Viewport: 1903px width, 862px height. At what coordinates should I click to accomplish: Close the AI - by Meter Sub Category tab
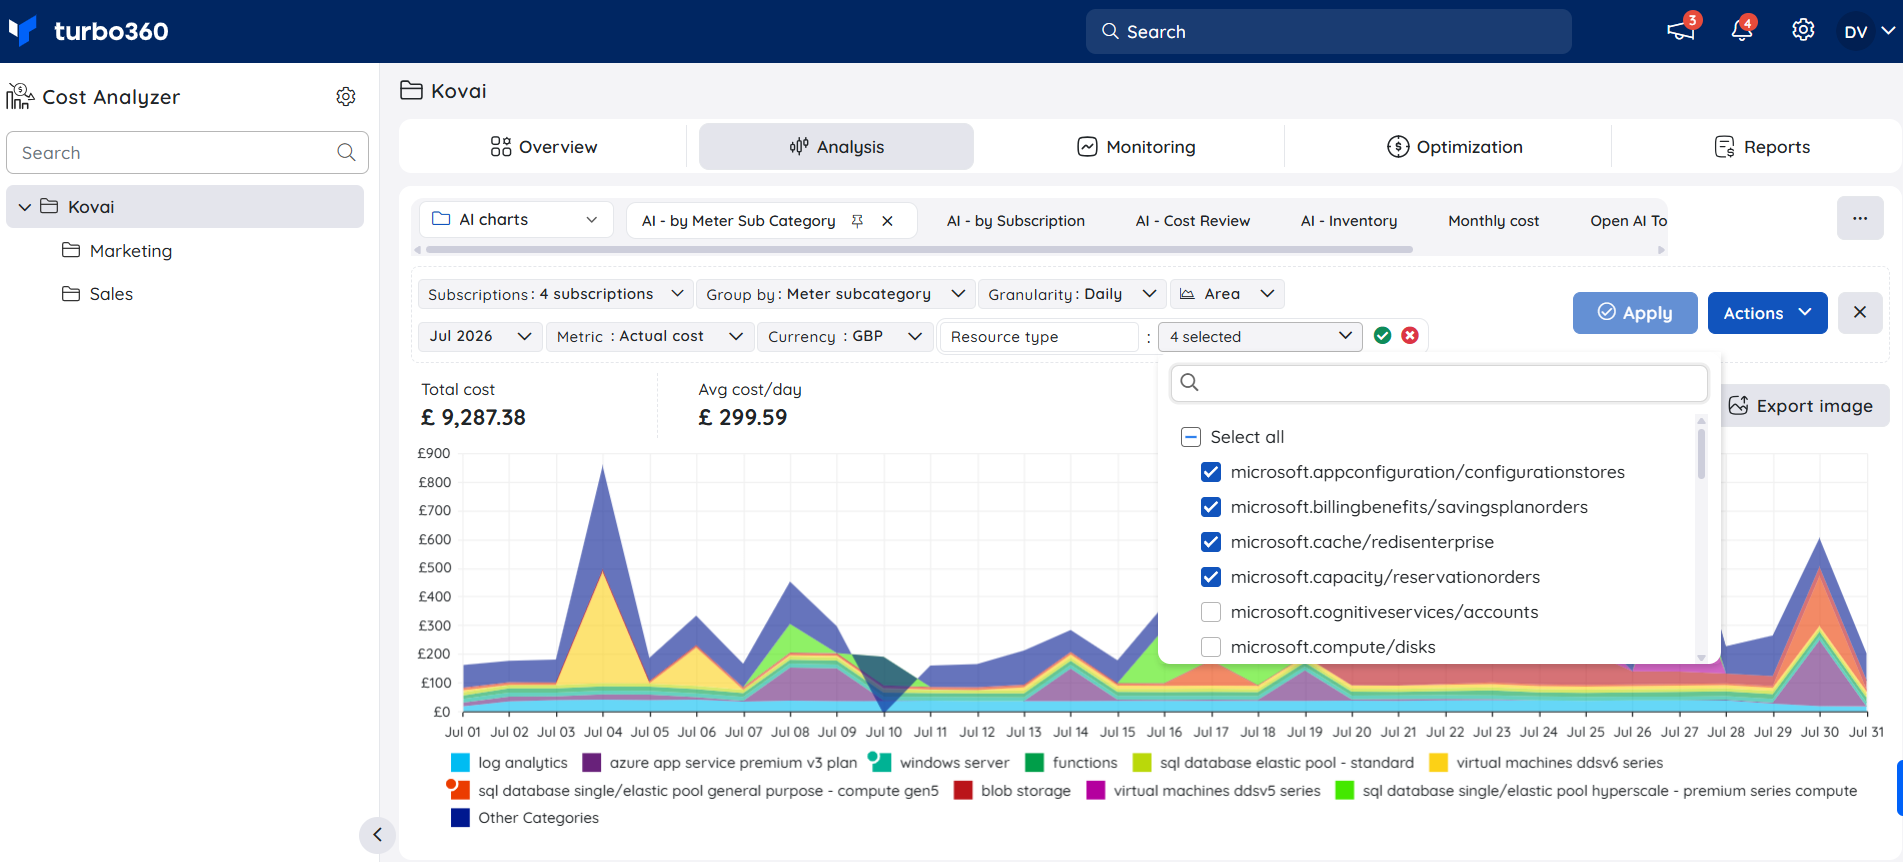(x=887, y=221)
